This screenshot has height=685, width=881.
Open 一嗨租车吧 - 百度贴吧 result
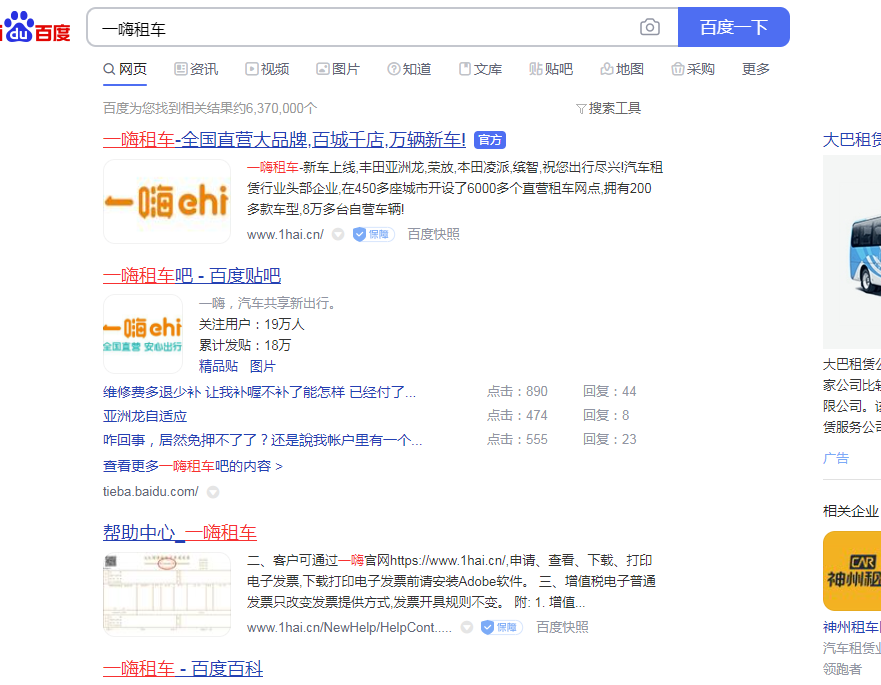192,275
